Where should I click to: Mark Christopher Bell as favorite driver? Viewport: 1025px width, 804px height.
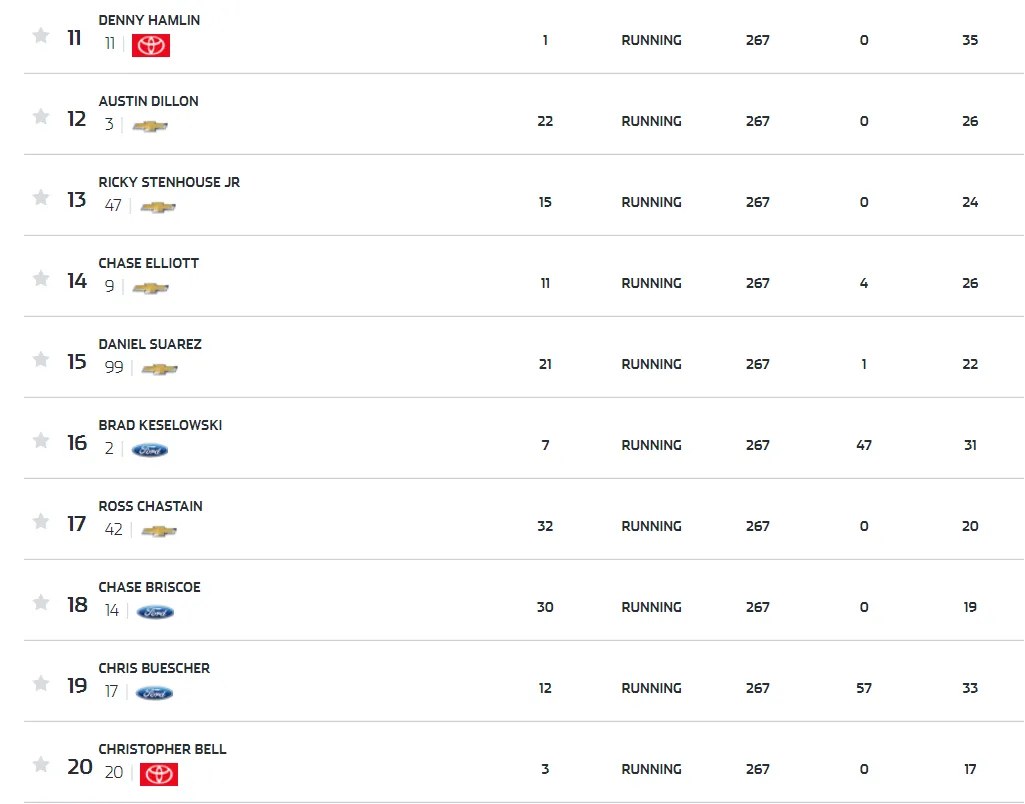(x=41, y=765)
